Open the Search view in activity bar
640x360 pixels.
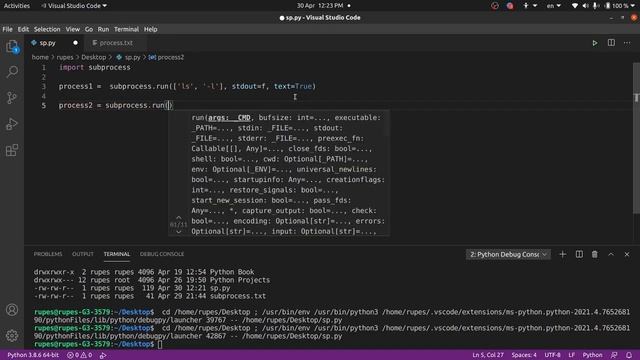point(12,72)
